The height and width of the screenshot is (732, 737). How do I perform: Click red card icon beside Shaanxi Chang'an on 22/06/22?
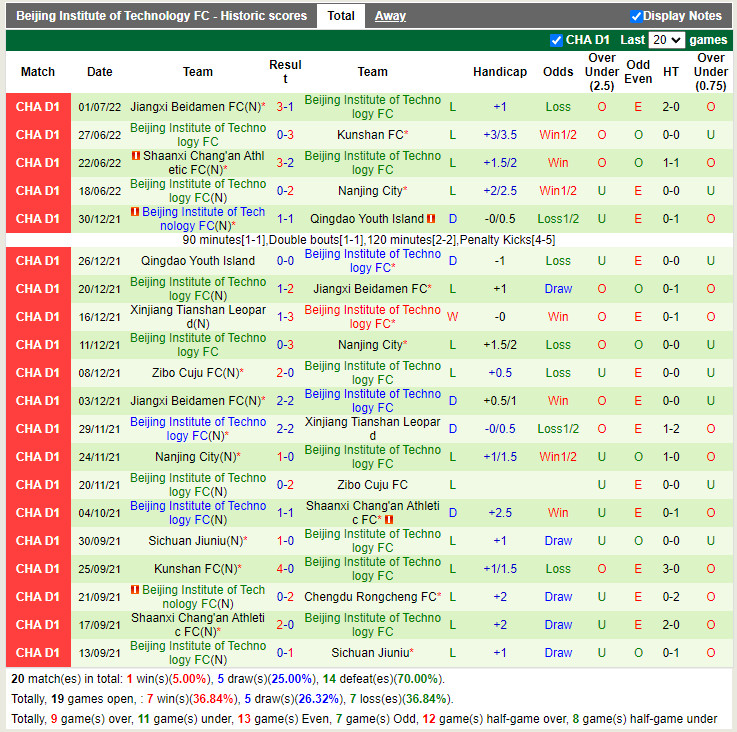point(136,155)
